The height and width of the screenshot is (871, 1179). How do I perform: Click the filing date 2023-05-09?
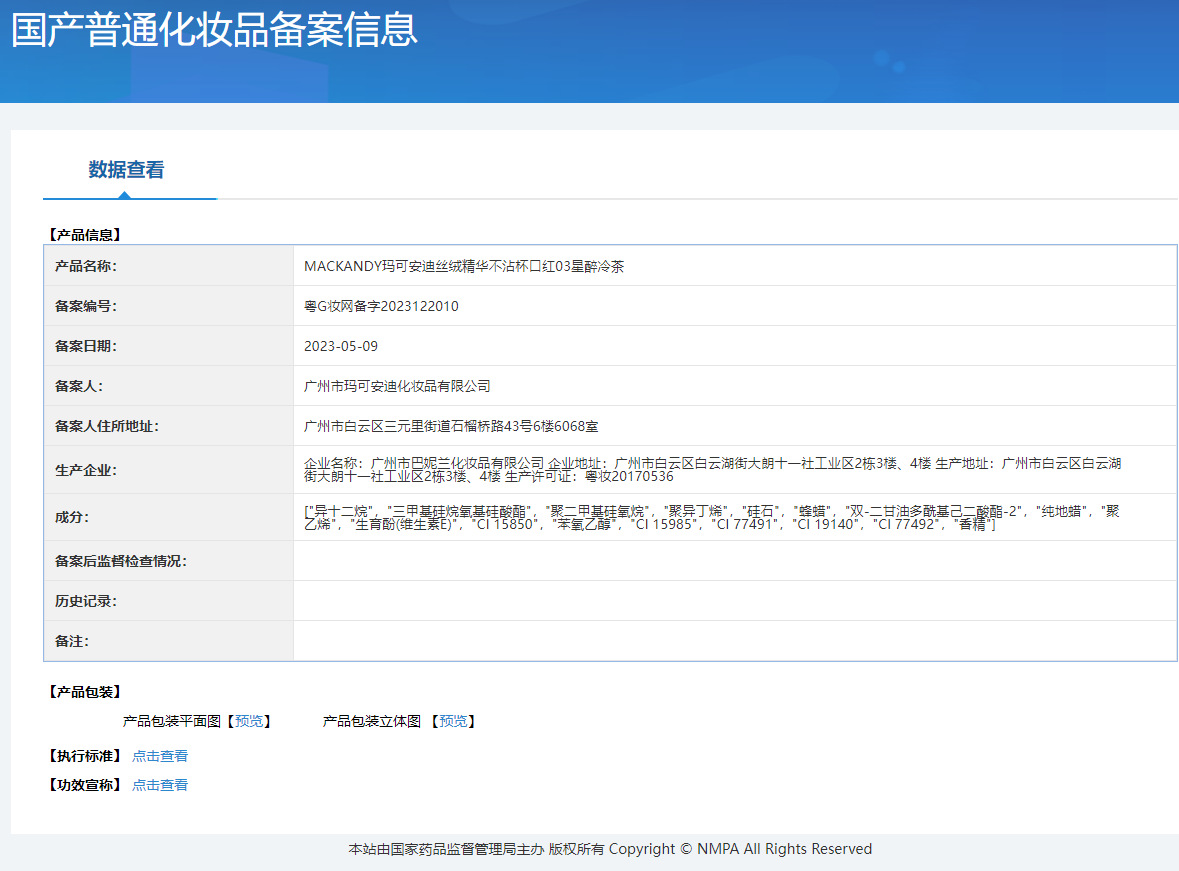tap(341, 346)
